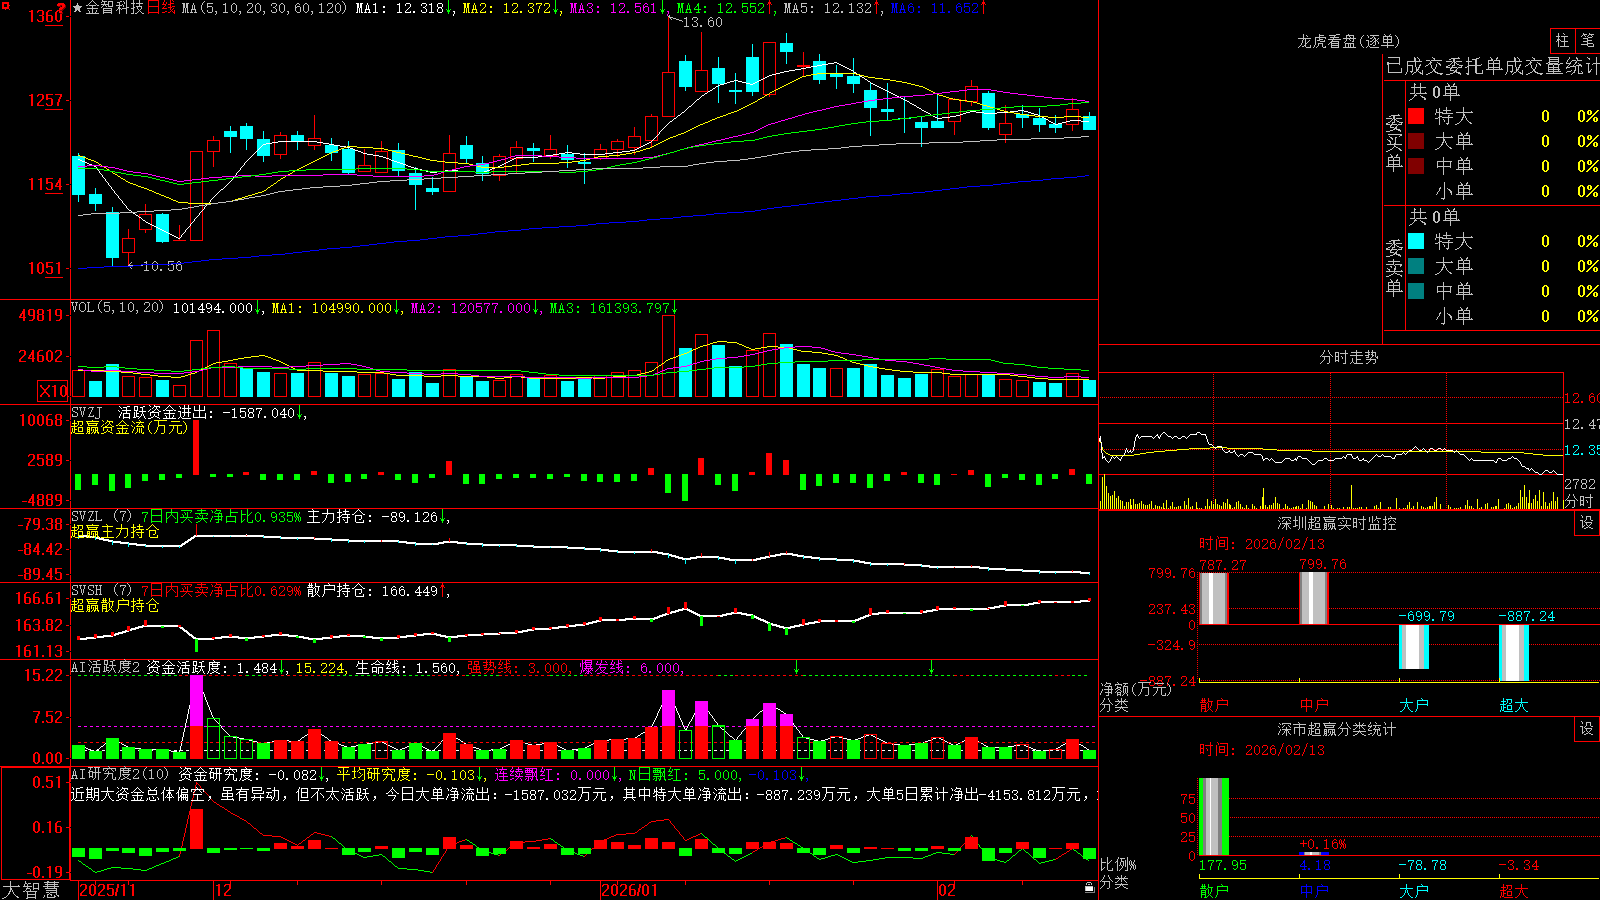Click the teal 大单 swatch under 委卖单
This screenshot has height=900, width=1600.
coord(1416,266)
